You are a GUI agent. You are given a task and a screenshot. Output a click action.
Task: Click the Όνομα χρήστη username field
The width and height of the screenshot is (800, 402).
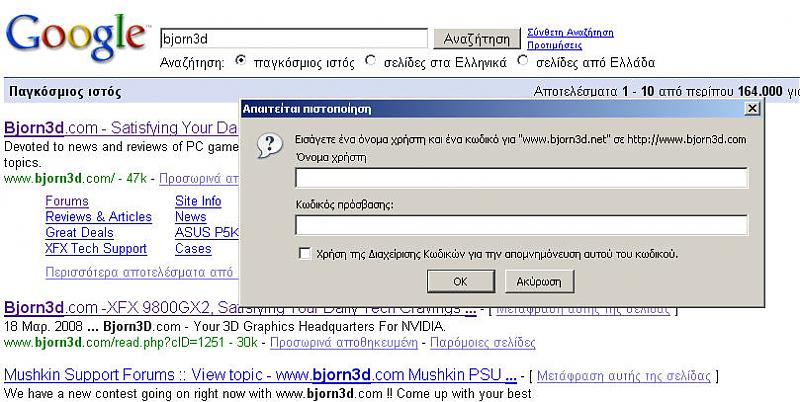point(521,178)
